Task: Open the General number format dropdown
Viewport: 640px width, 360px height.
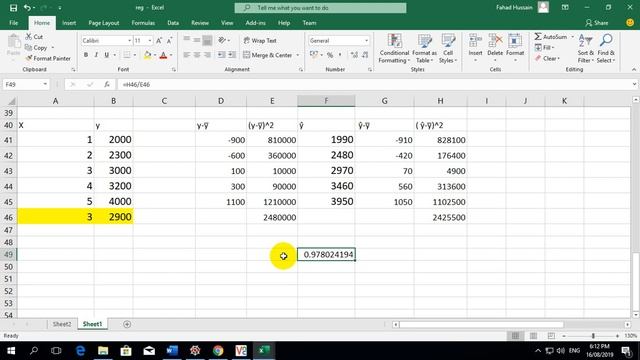Action: coord(366,40)
